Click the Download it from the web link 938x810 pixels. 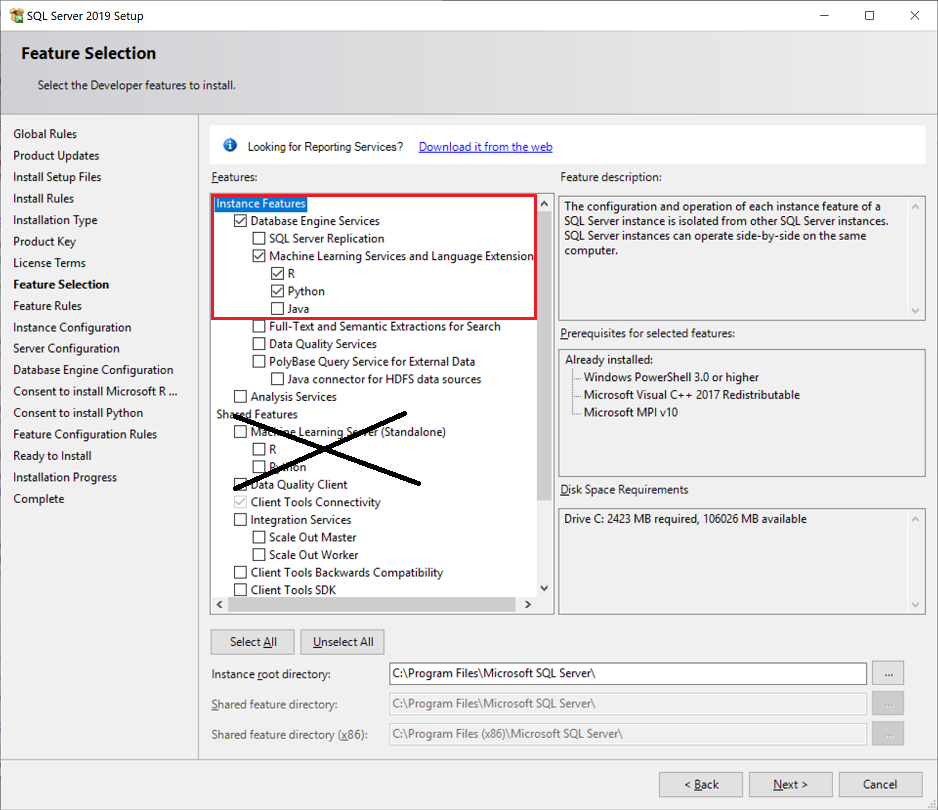tap(485, 145)
